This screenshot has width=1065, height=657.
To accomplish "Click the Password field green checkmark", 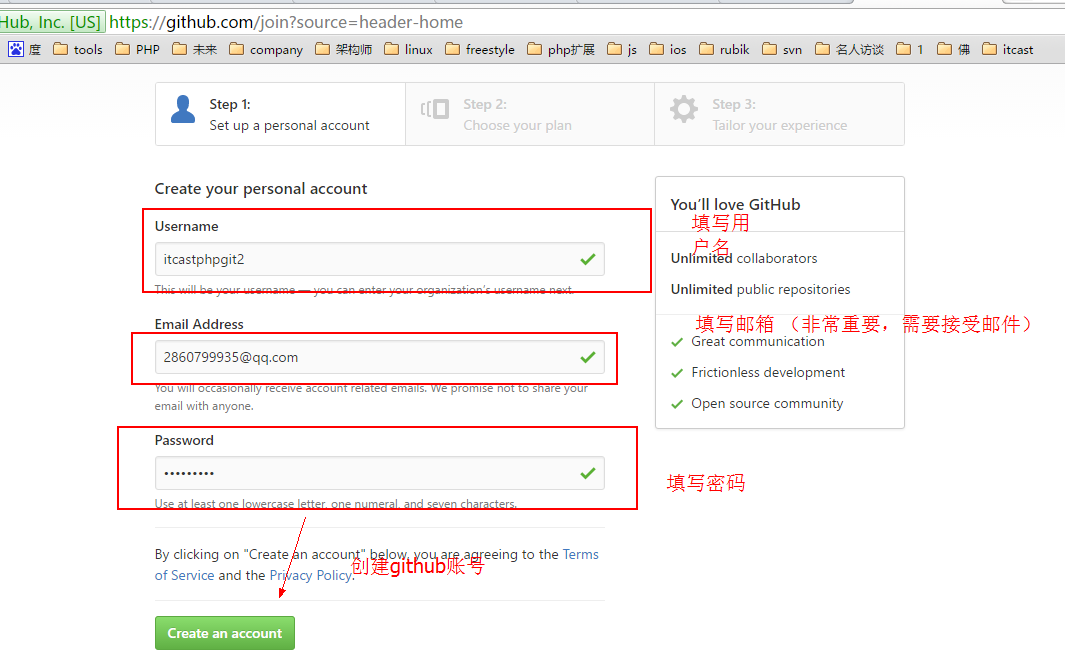I will (588, 473).
